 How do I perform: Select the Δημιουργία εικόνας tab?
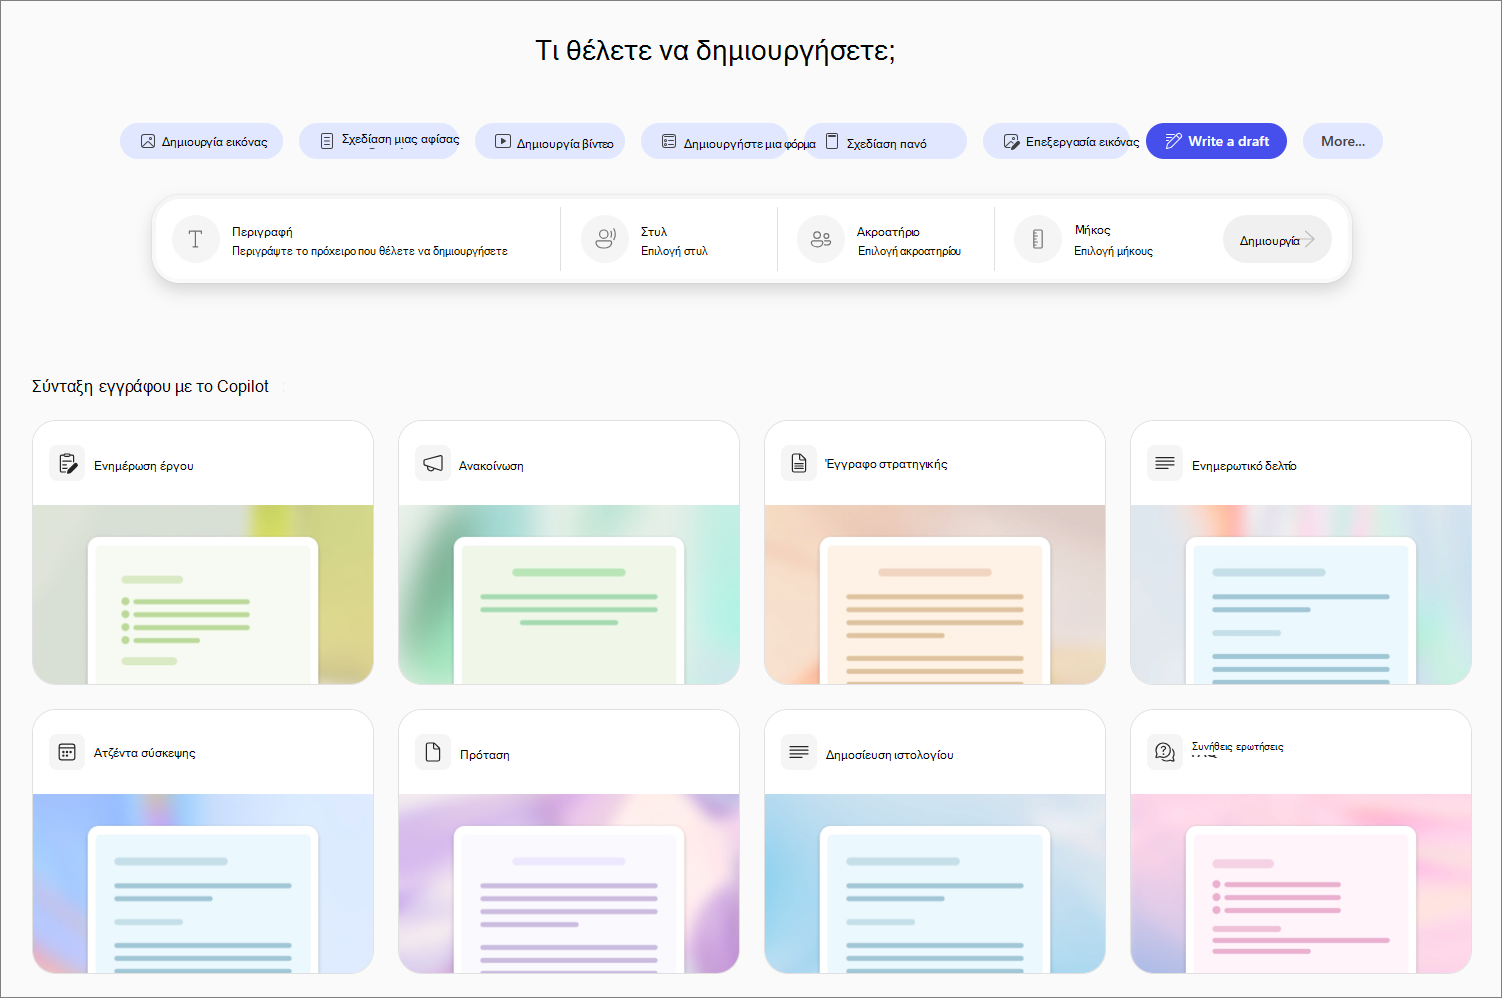coord(202,141)
